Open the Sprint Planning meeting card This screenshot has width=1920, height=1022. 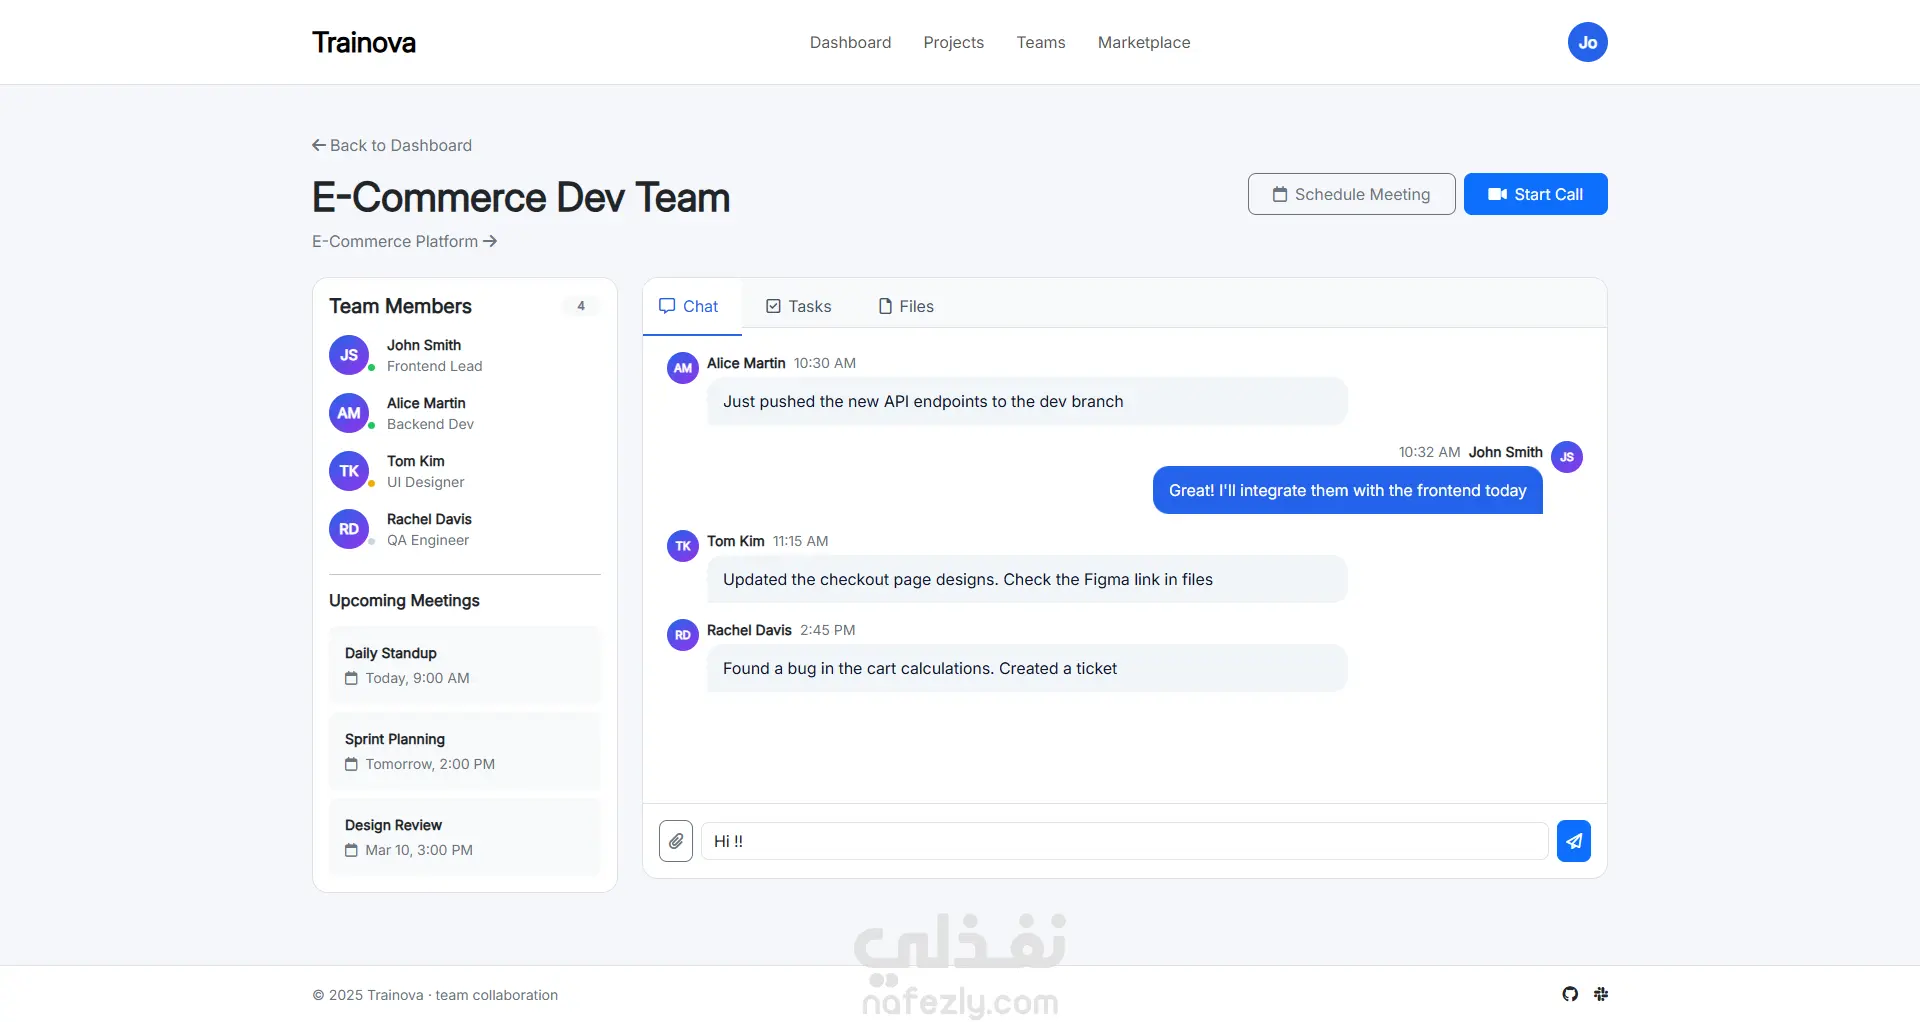click(464, 751)
